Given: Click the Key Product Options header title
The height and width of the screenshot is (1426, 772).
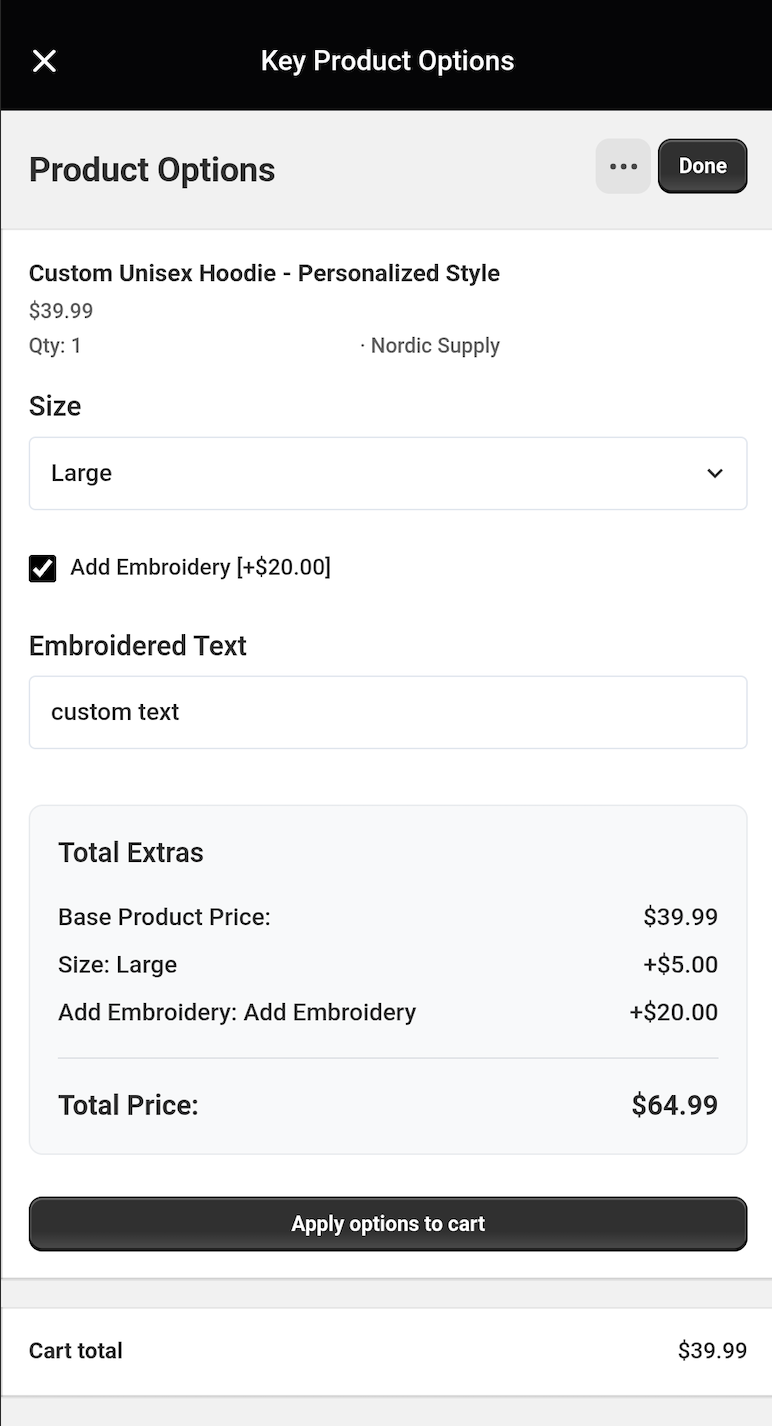Looking at the screenshot, I should point(387,60).
